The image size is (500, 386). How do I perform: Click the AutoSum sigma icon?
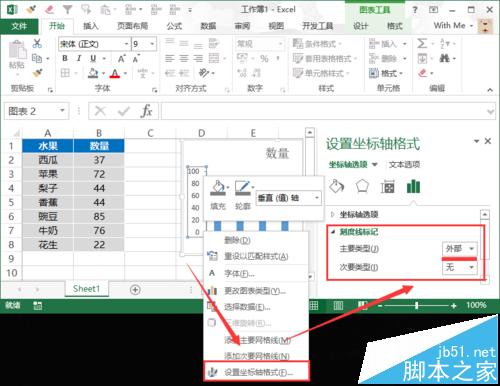tap(422, 43)
